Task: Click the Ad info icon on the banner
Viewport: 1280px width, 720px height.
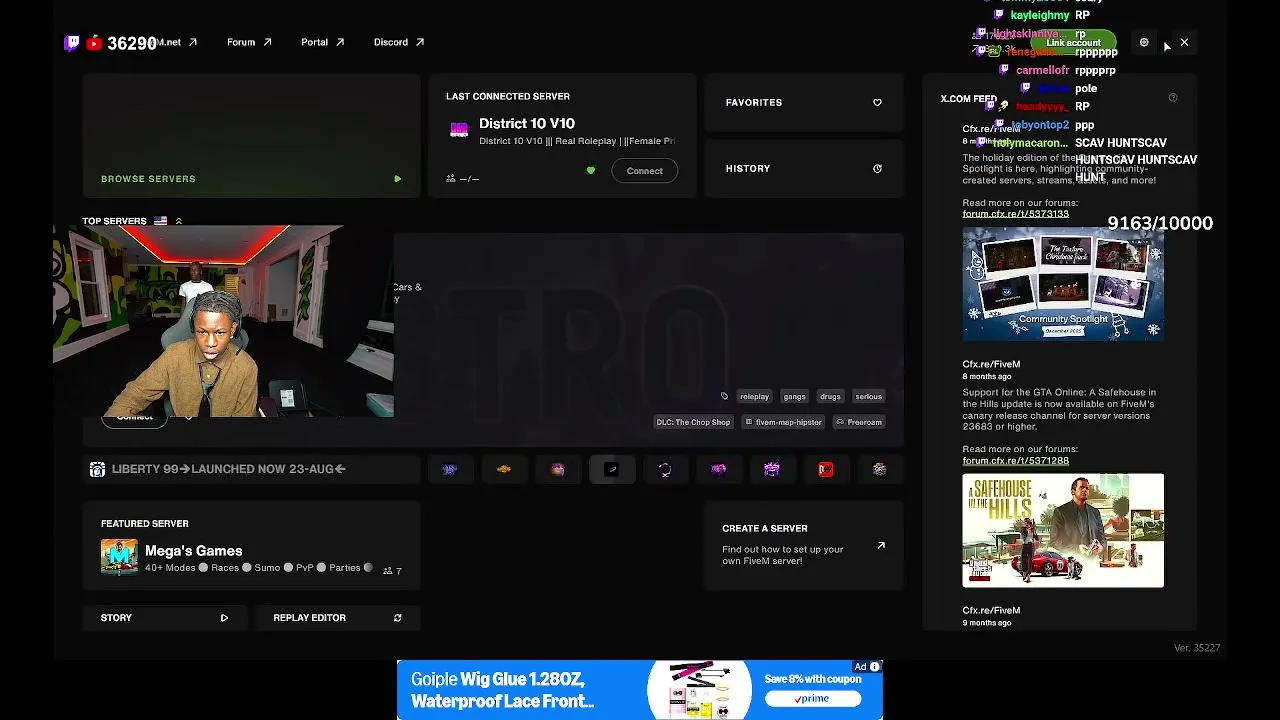Action: point(875,667)
